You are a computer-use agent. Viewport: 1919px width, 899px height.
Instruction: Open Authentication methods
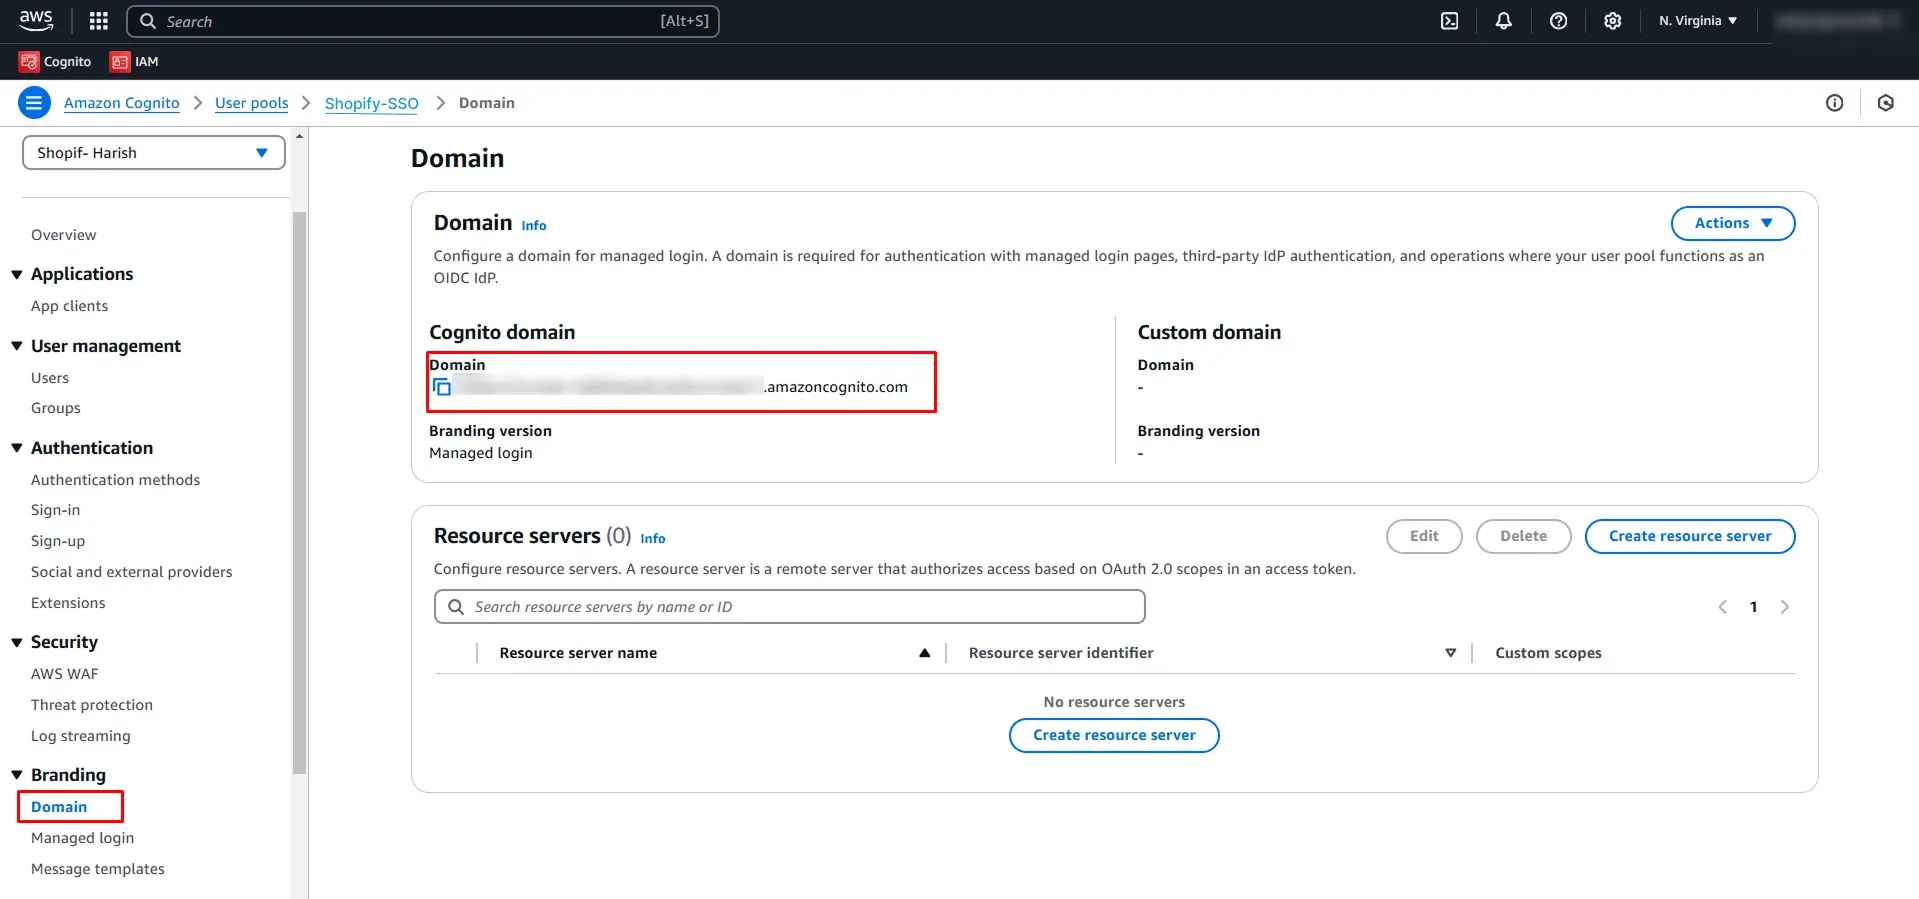tap(116, 480)
